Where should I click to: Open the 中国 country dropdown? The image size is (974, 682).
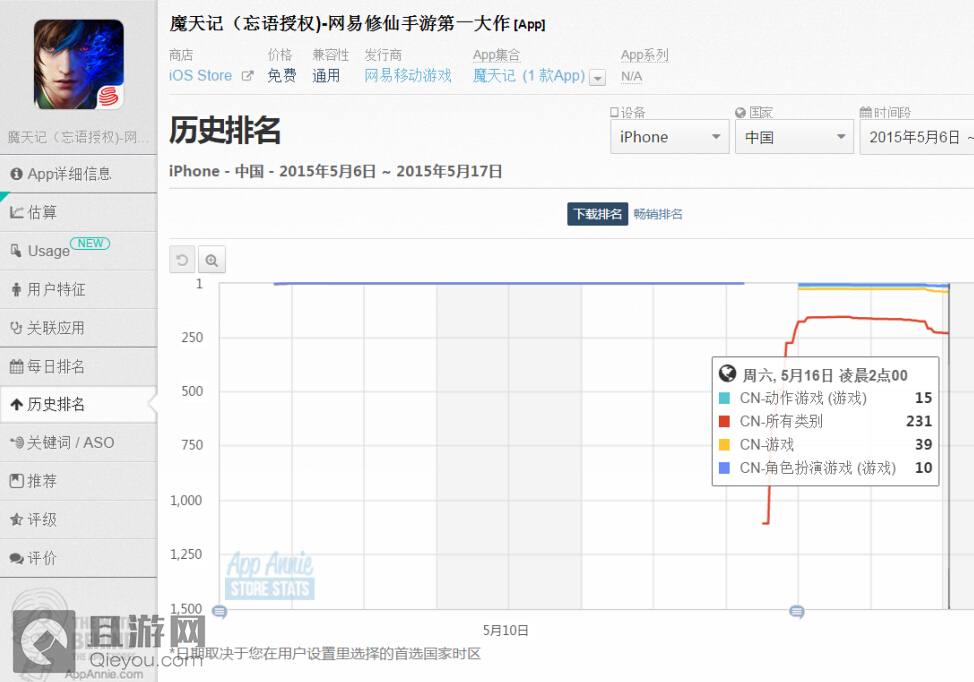tap(794, 137)
